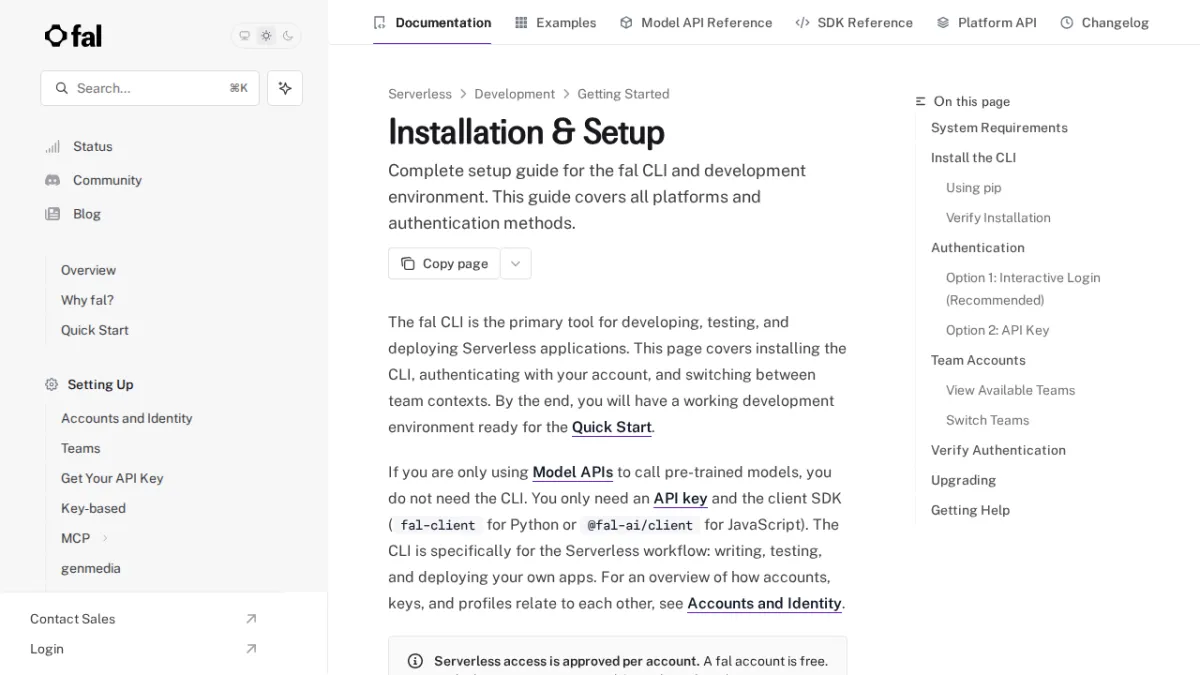Click Contact Sales link
Viewport: 1200px width, 675px height.
coord(72,619)
